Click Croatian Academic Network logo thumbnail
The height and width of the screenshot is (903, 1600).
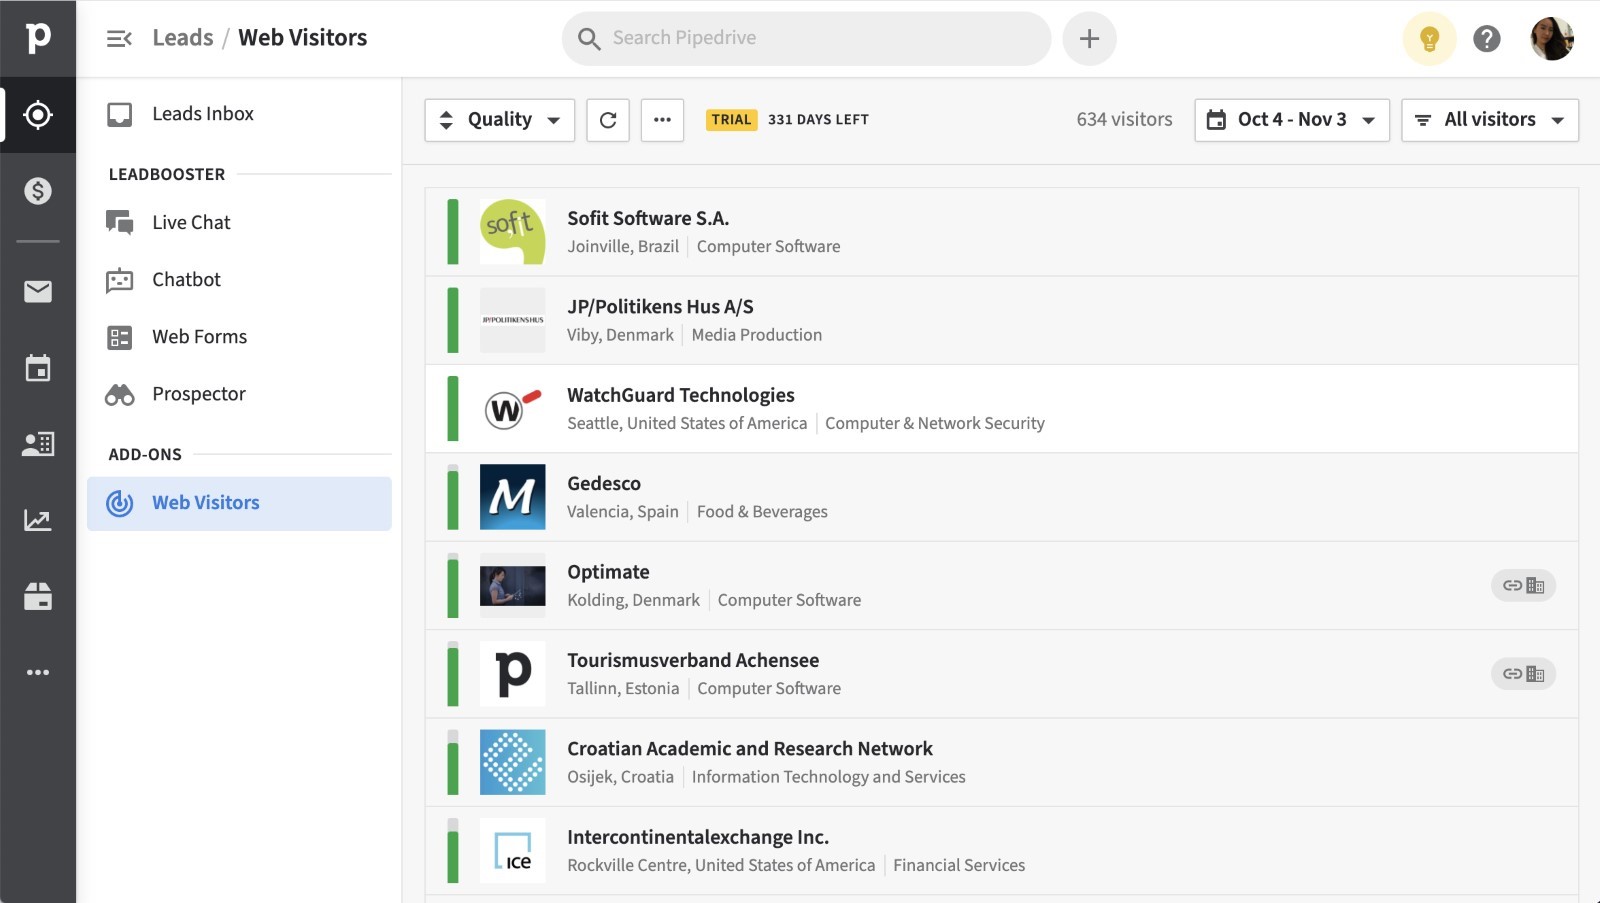pyautogui.click(x=512, y=762)
